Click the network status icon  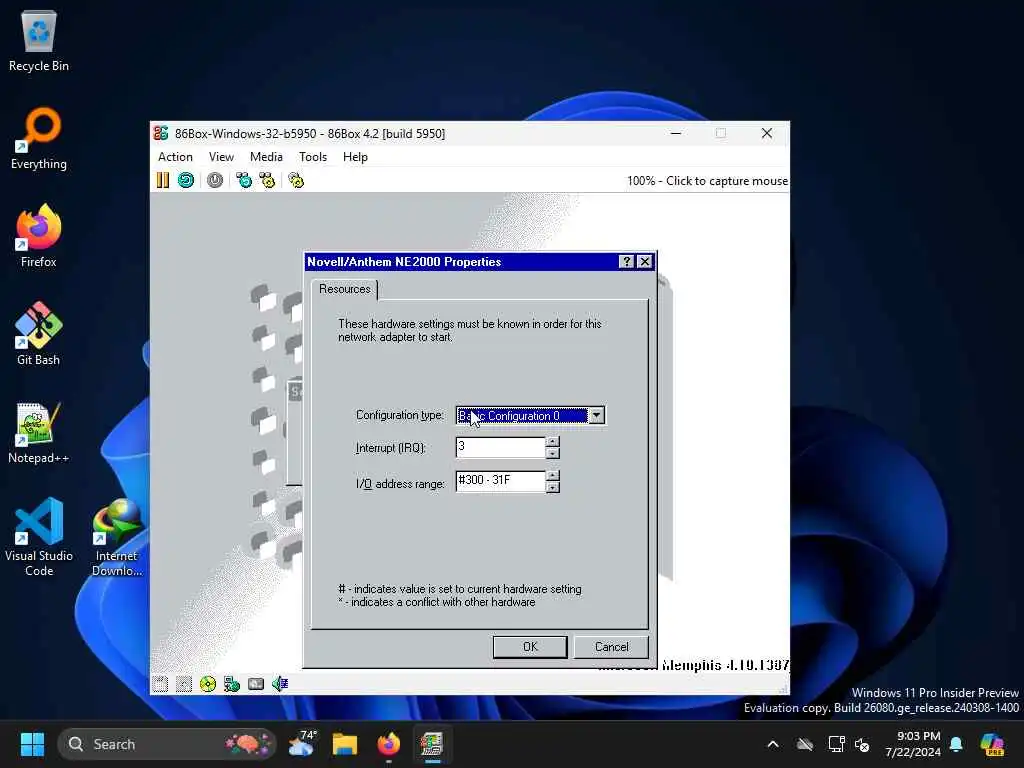click(232, 684)
